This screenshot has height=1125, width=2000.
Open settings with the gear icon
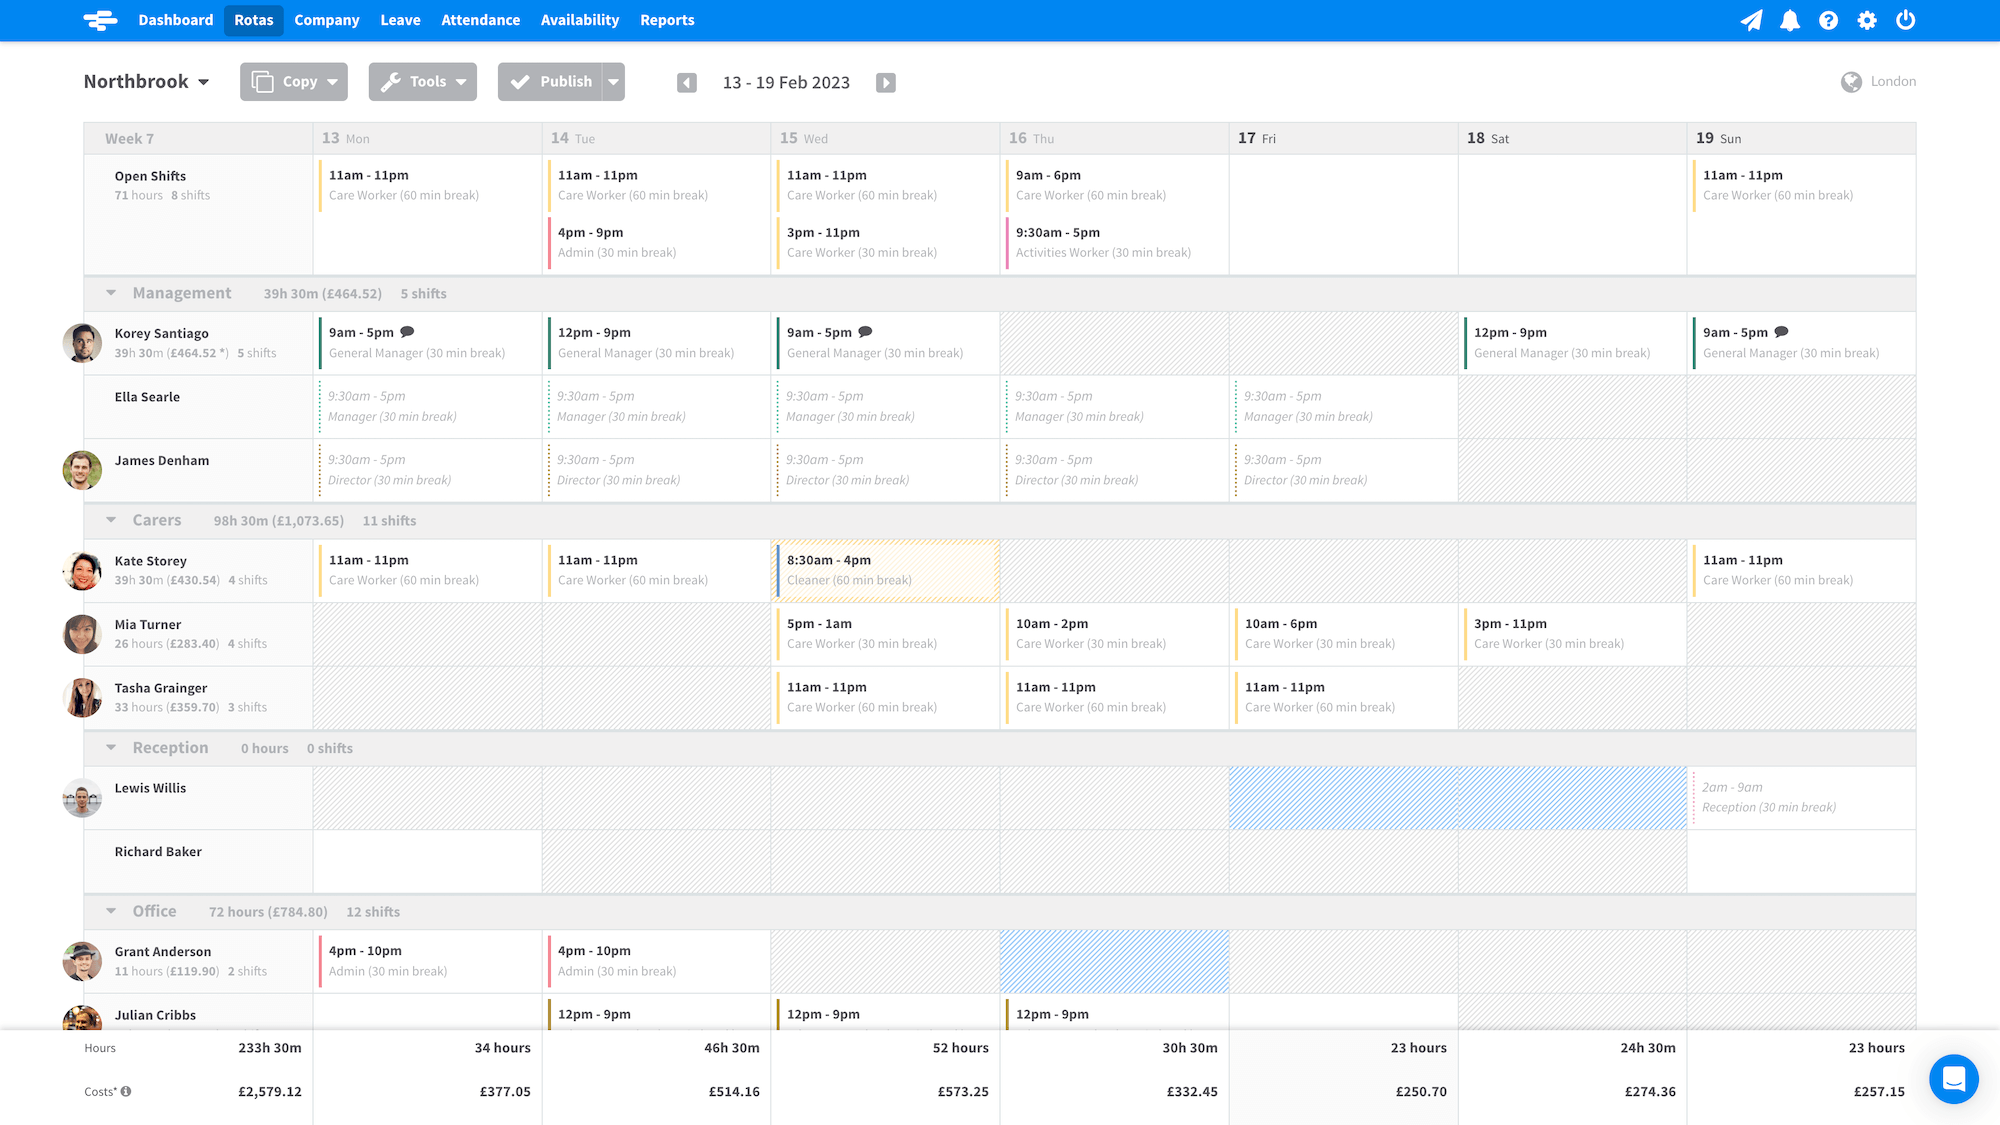1867,20
